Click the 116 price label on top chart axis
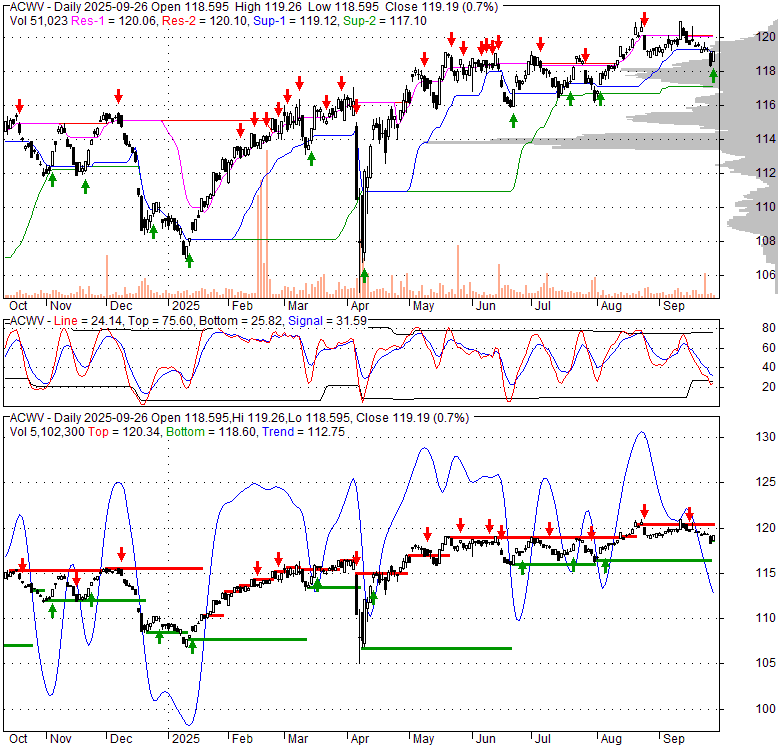 coord(766,105)
